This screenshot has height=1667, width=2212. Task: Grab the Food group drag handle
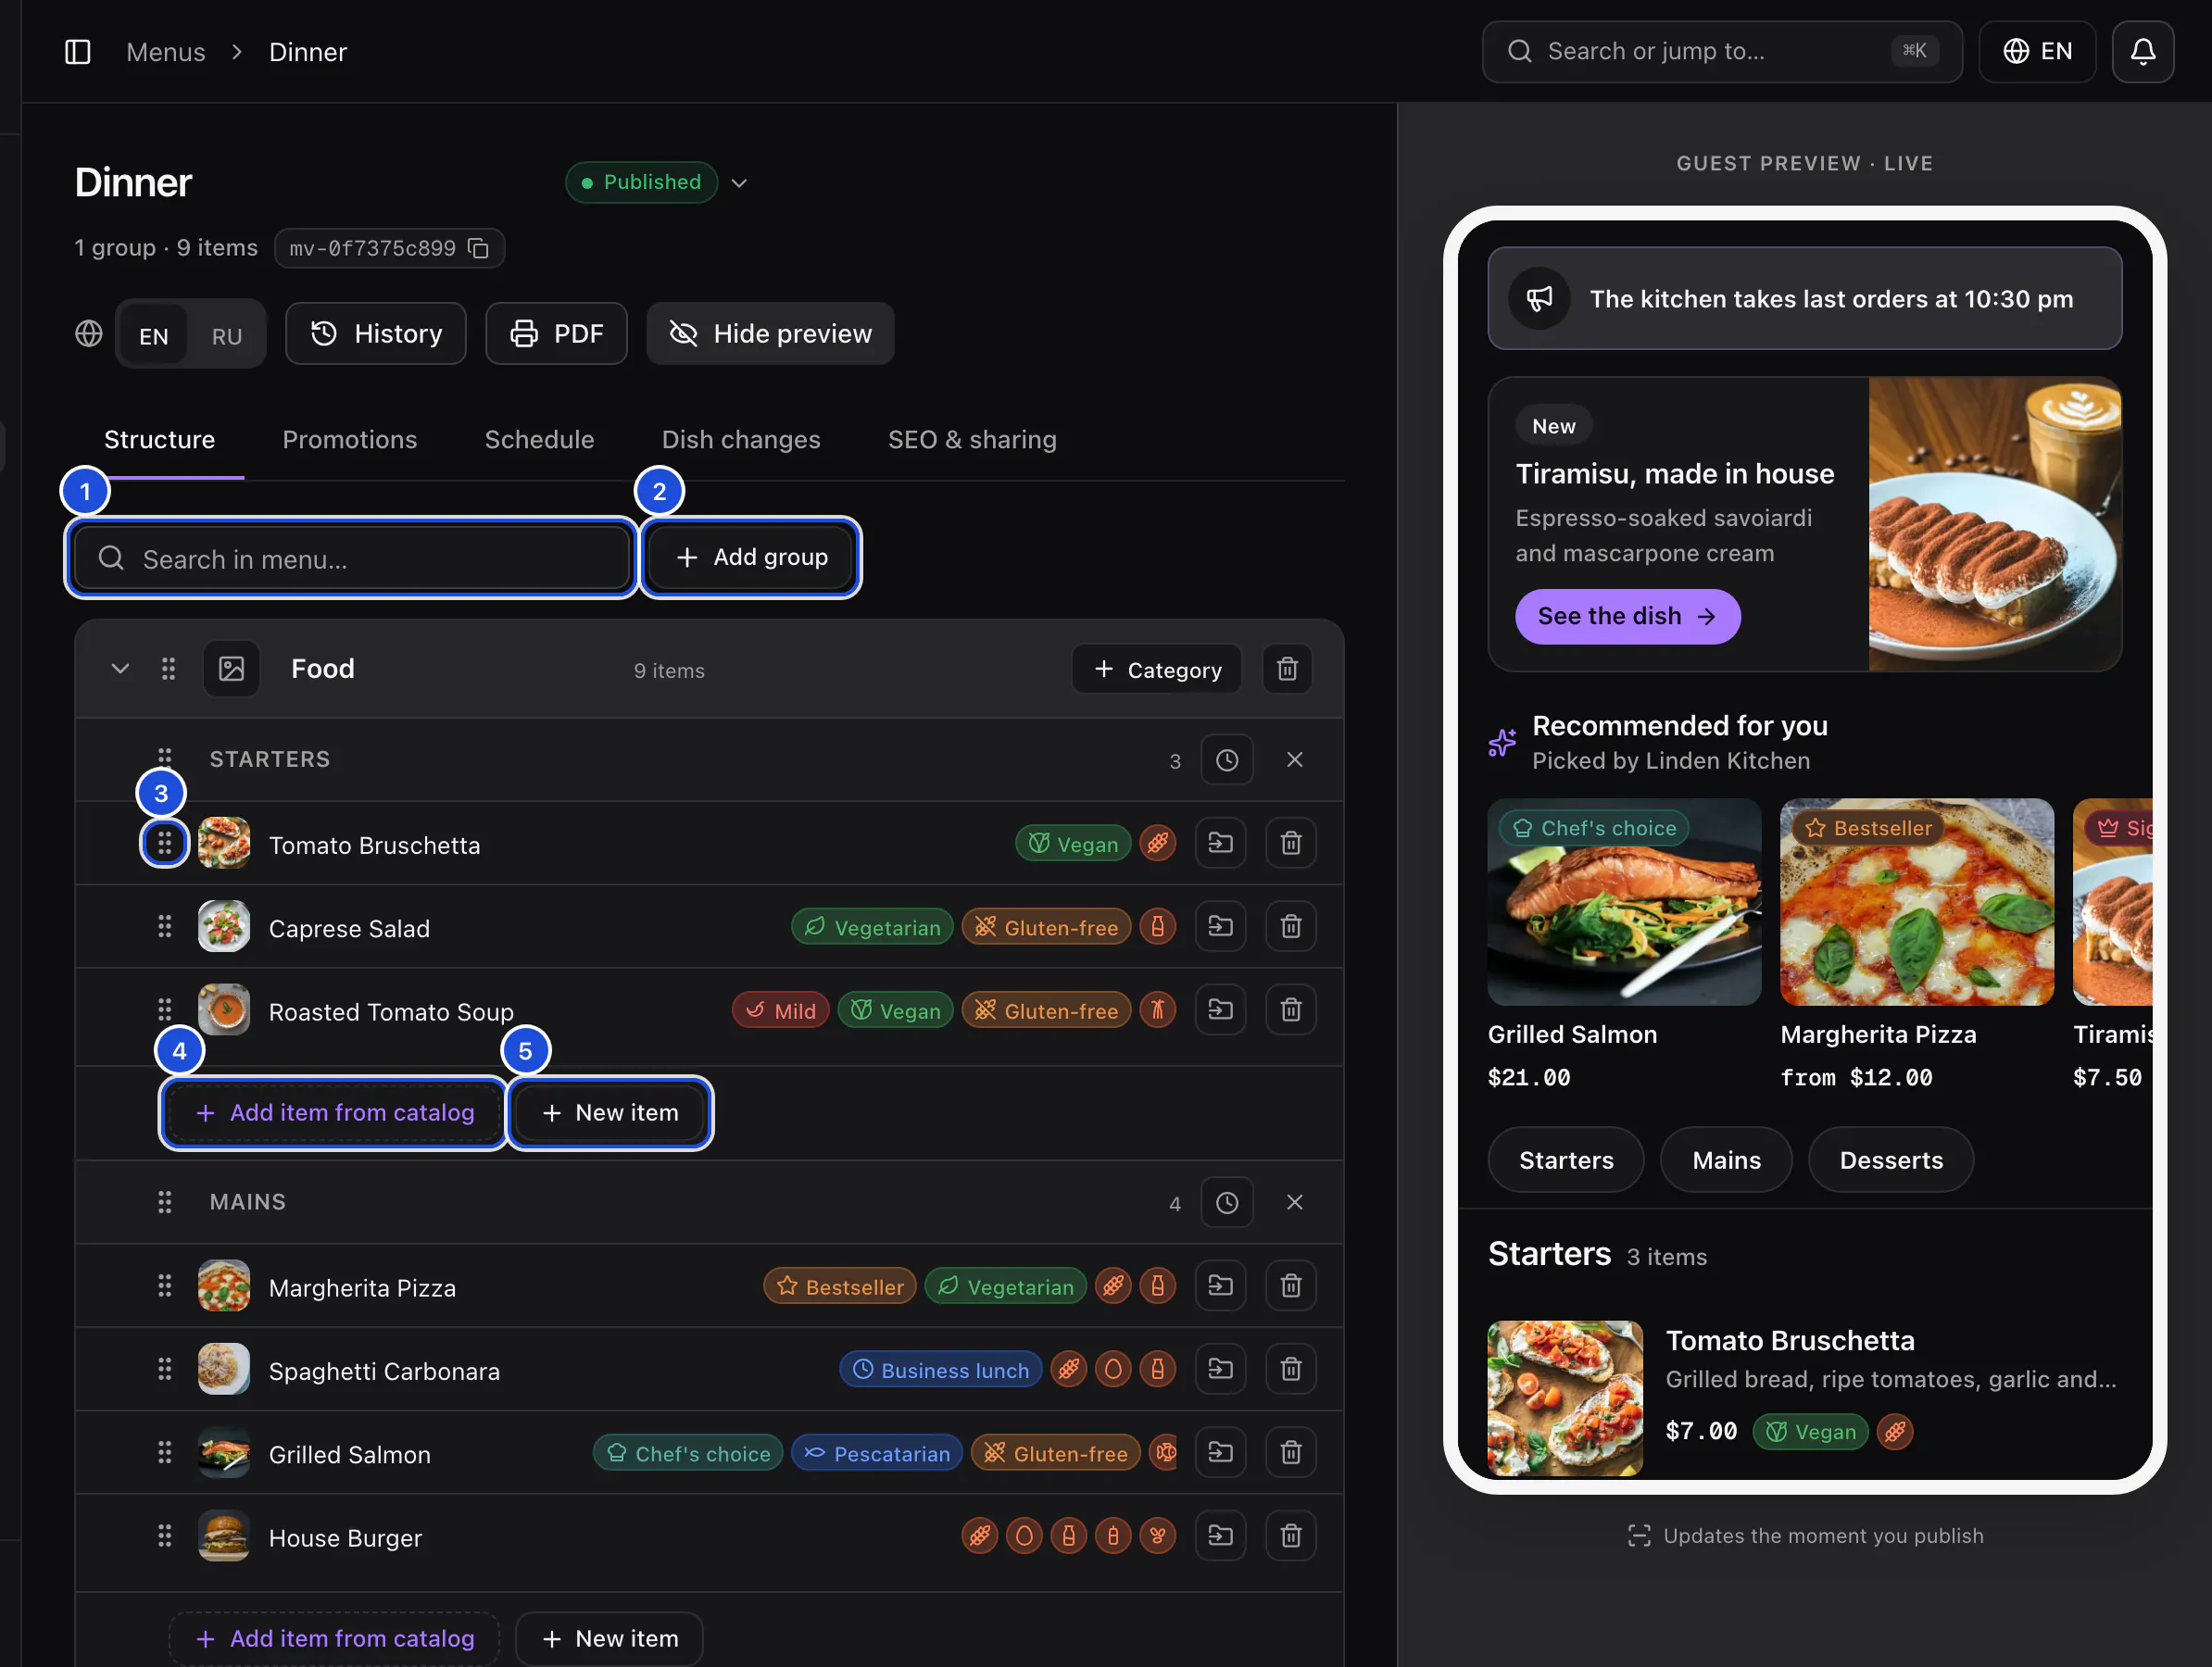[x=168, y=669]
